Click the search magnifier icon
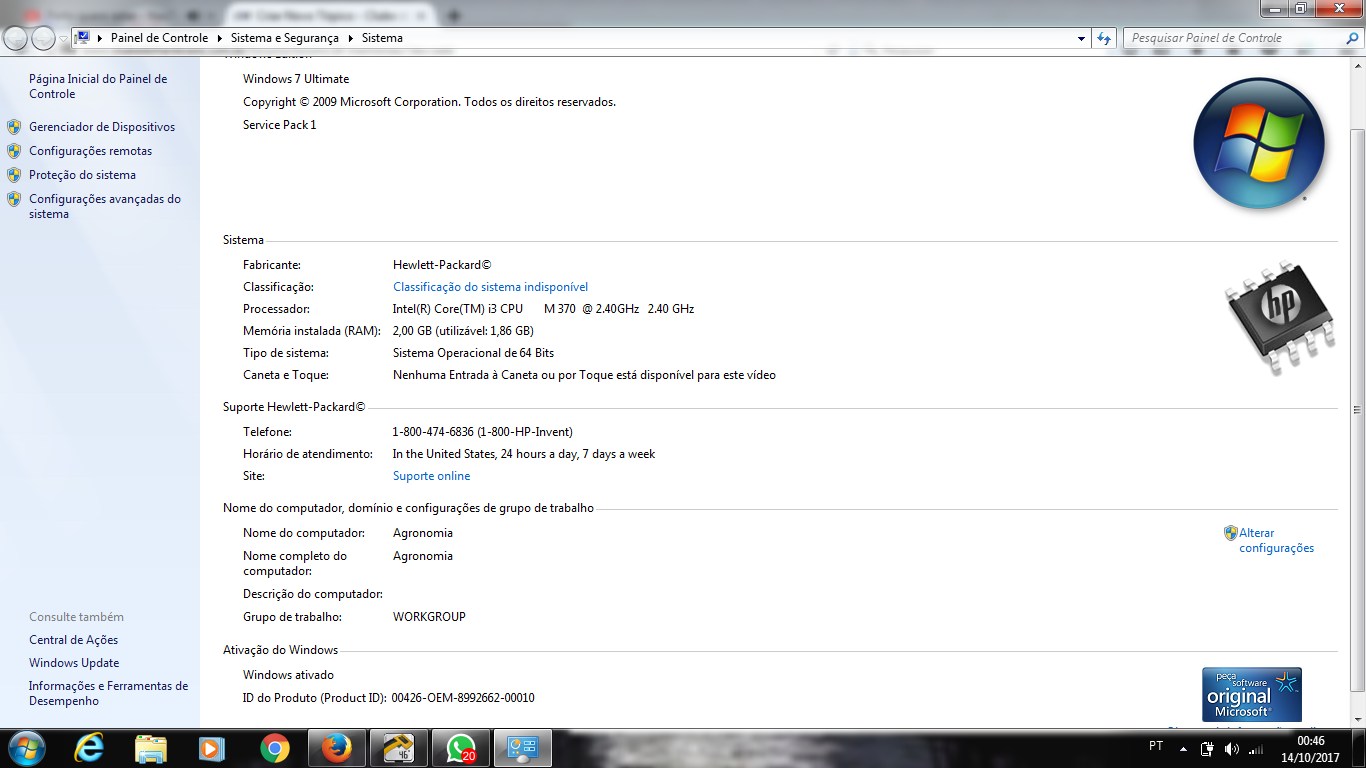1366x768 pixels. click(1353, 38)
